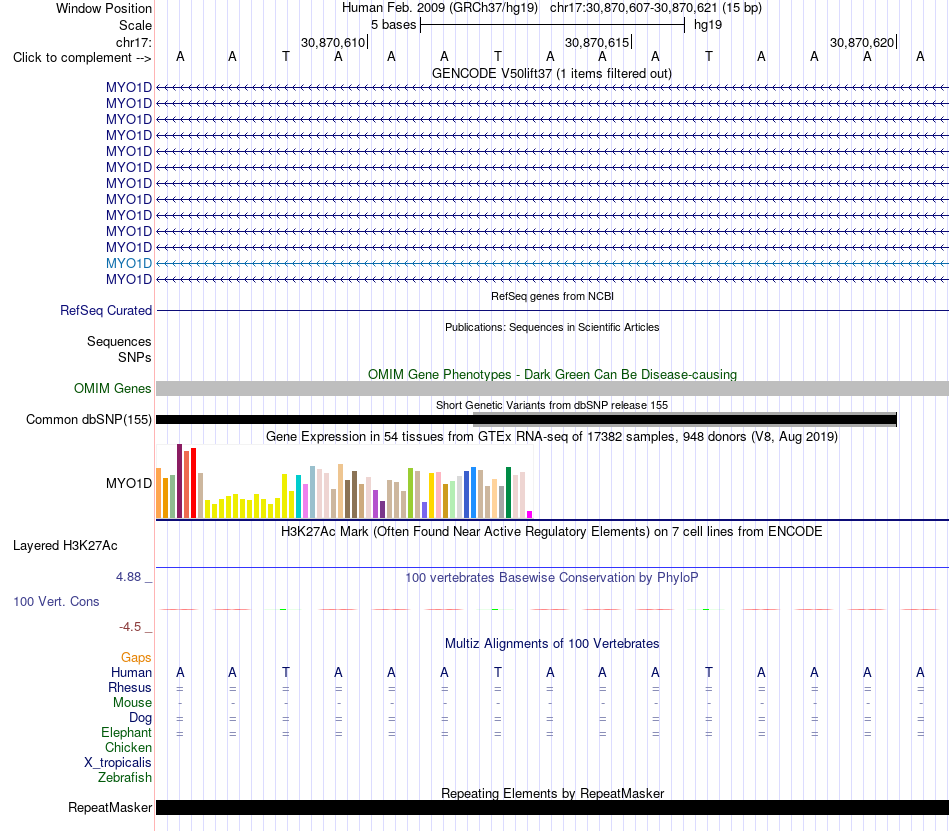Click the 'Sequences' track label
Image resolution: width=950 pixels, height=831 pixels.
tap(119, 342)
